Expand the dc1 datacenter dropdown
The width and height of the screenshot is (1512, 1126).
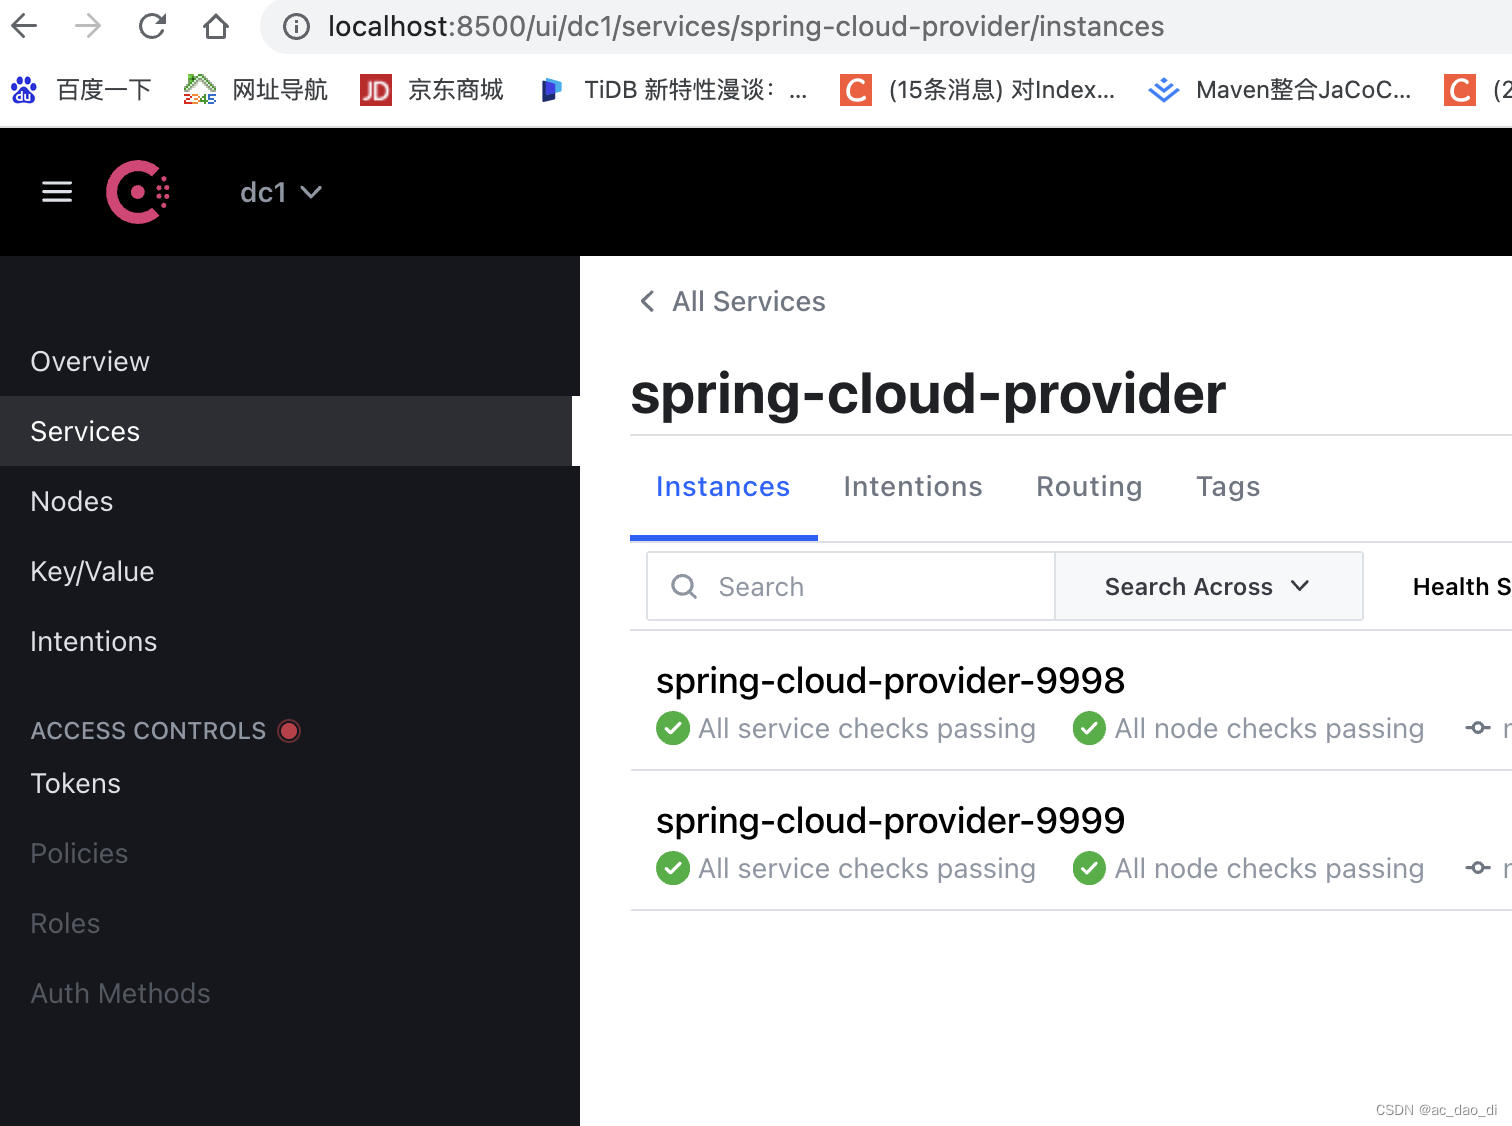click(x=281, y=192)
